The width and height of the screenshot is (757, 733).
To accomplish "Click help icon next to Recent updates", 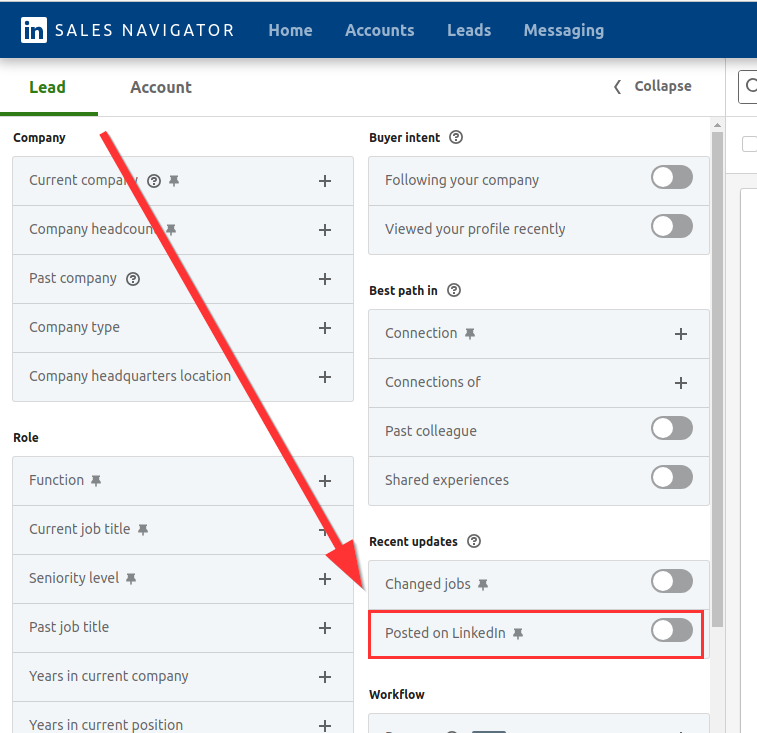I will (474, 542).
